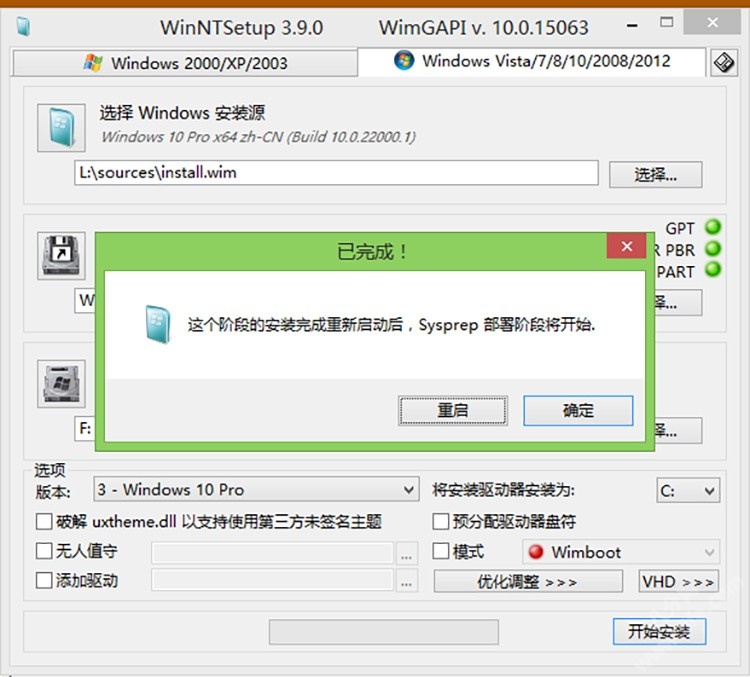
Task: Click the PART green status light
Action: click(x=713, y=269)
